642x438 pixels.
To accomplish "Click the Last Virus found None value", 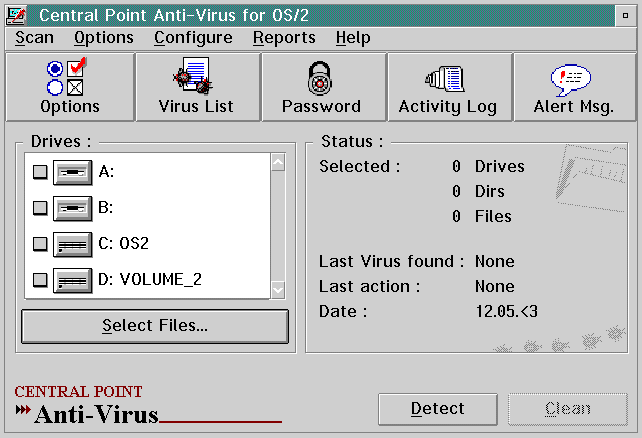I will tap(495, 262).
